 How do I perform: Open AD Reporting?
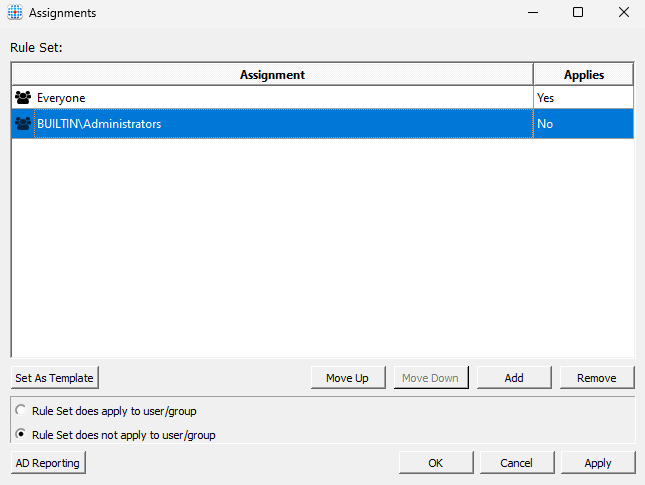[x=48, y=463]
